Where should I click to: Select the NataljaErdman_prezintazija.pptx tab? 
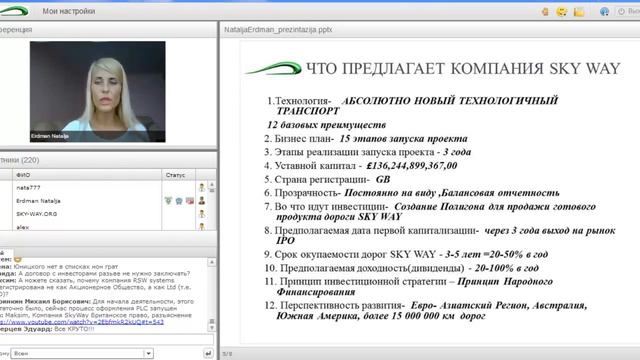(x=278, y=30)
